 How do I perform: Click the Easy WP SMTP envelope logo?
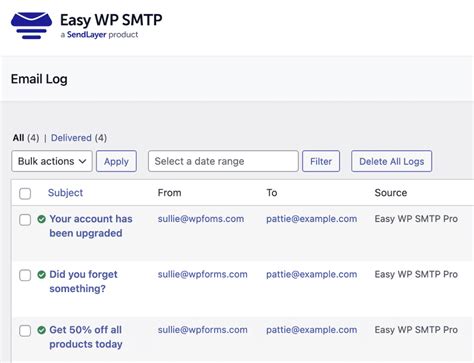coord(31,25)
